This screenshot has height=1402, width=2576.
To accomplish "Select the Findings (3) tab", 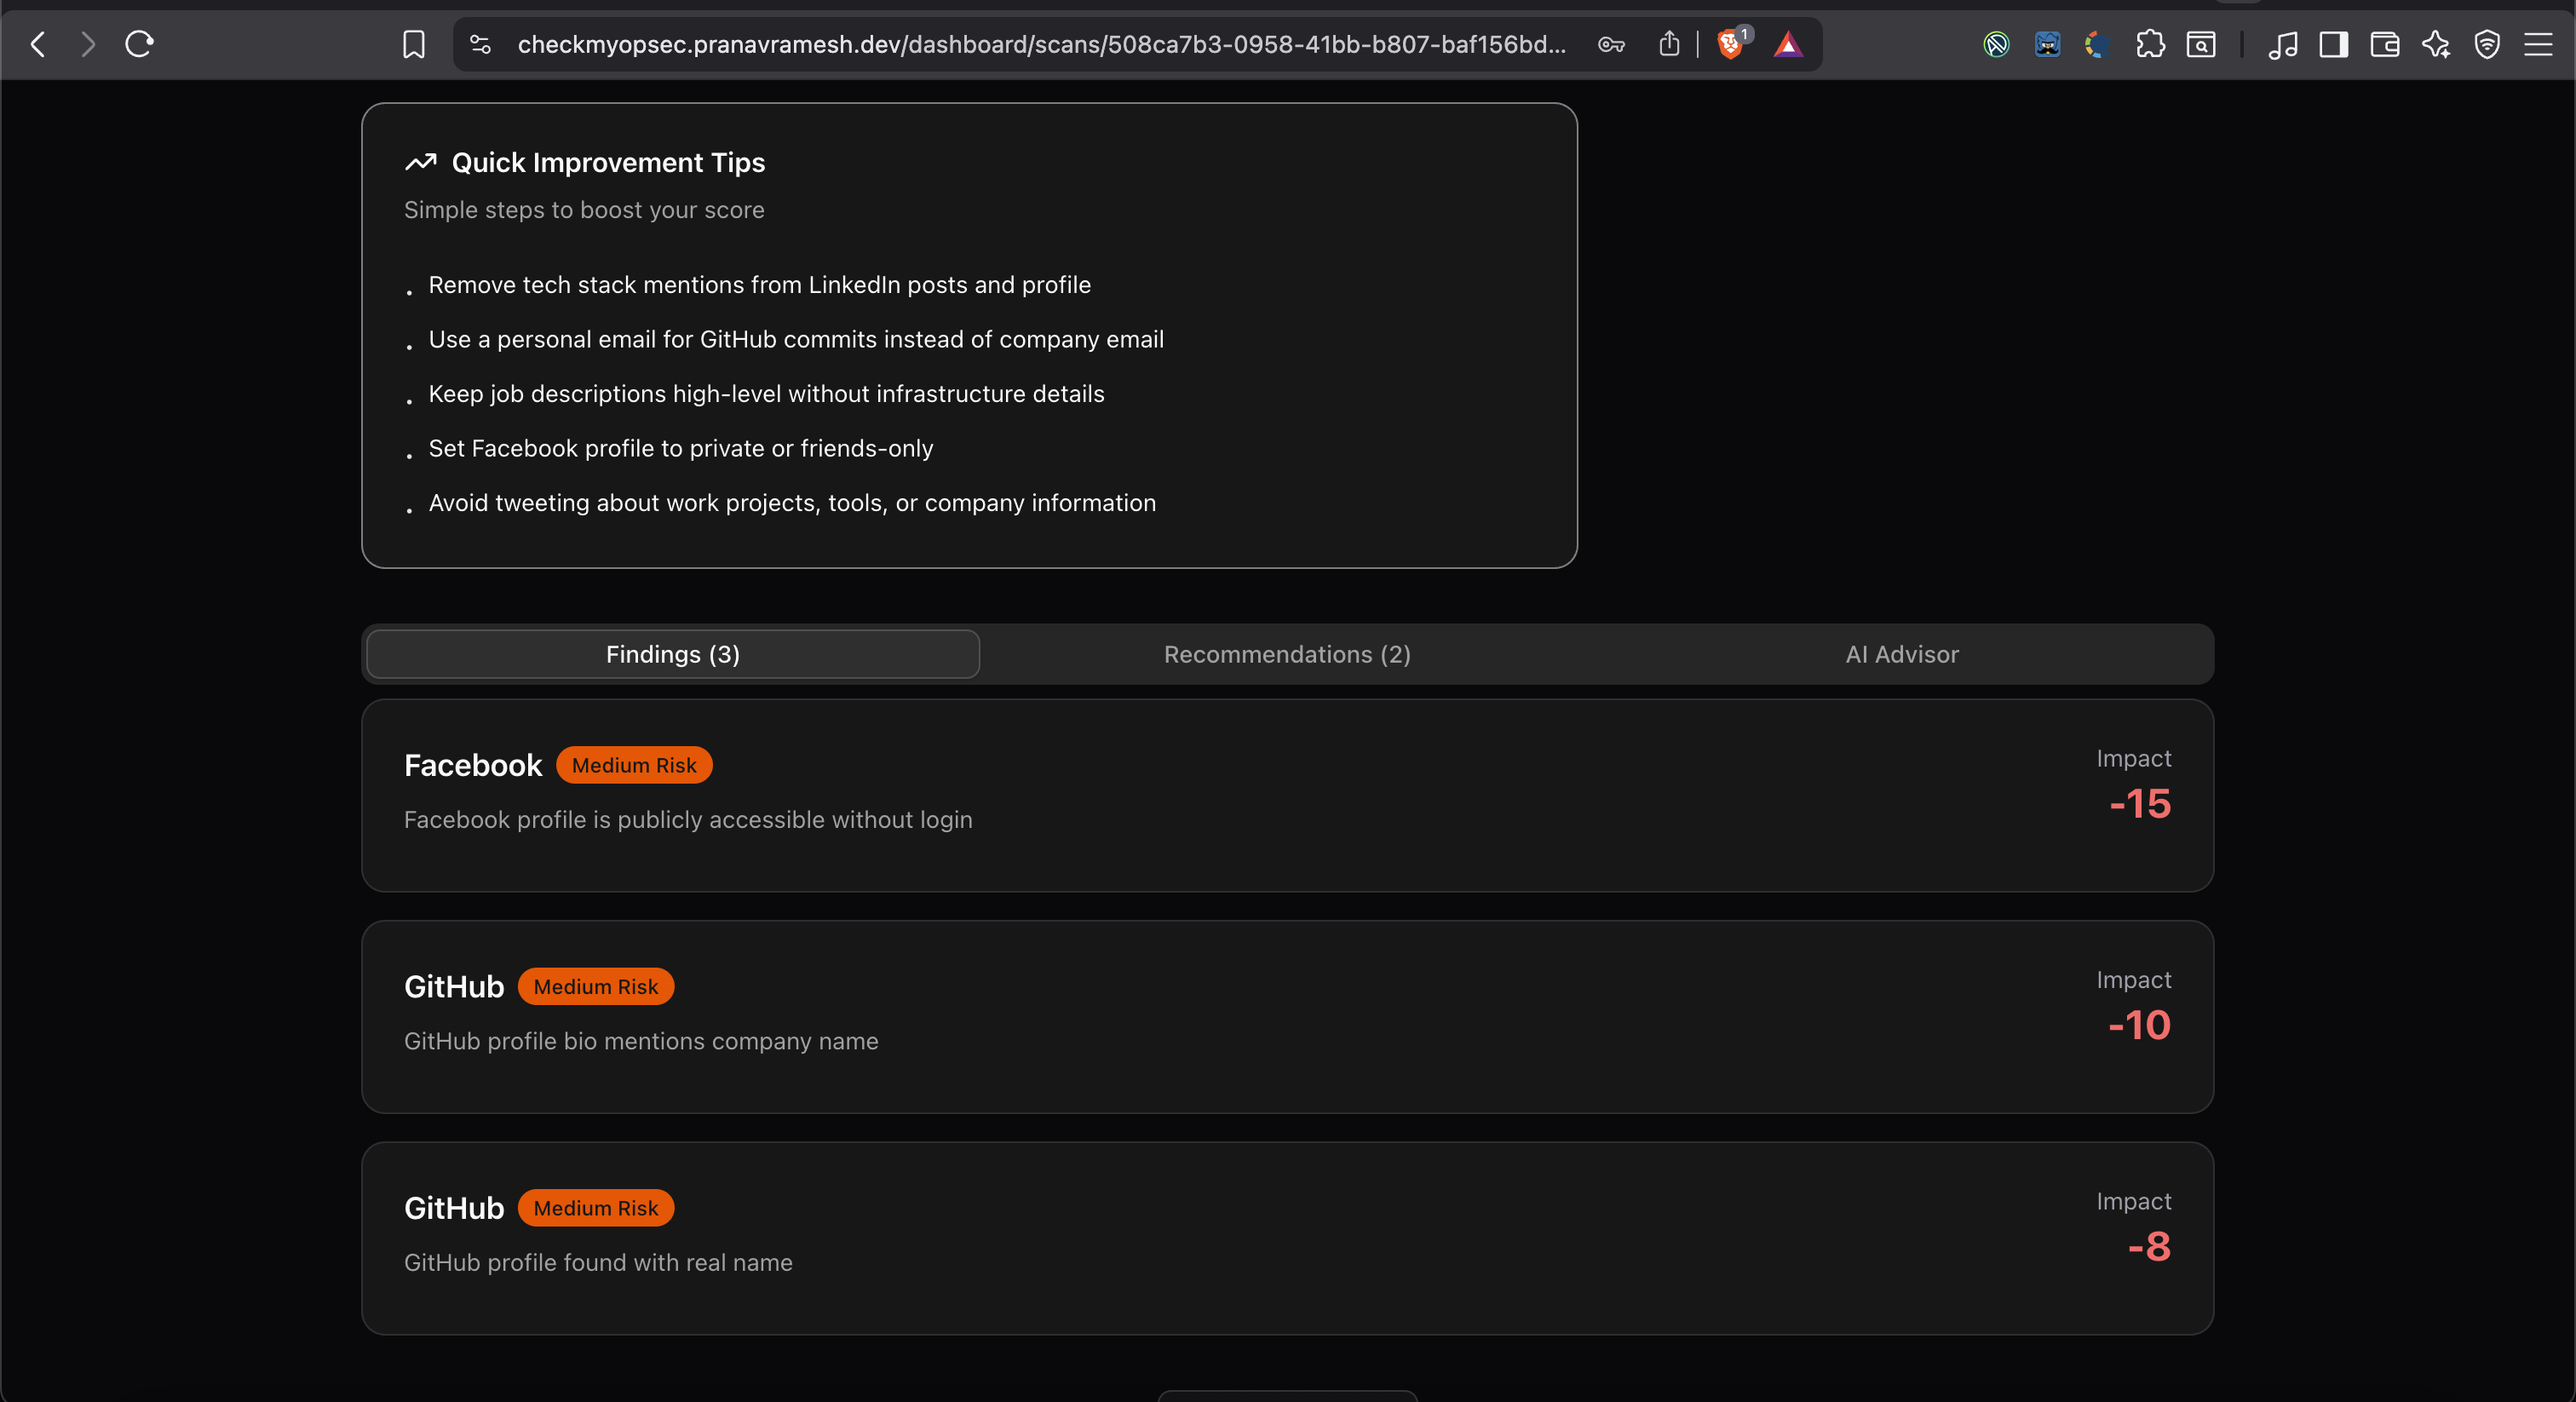I will 672,654.
